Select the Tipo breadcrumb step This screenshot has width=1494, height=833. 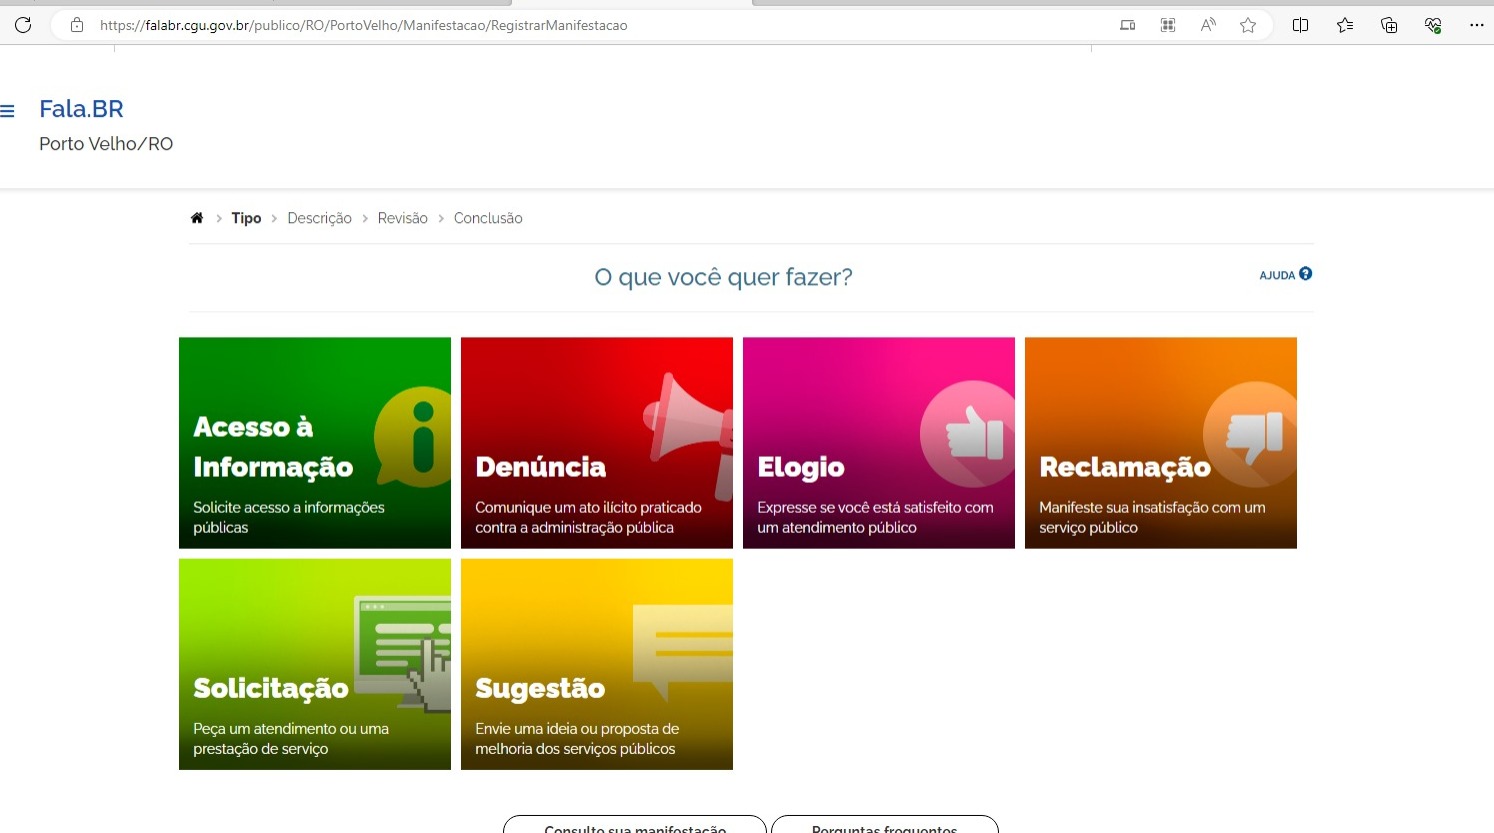tap(246, 218)
